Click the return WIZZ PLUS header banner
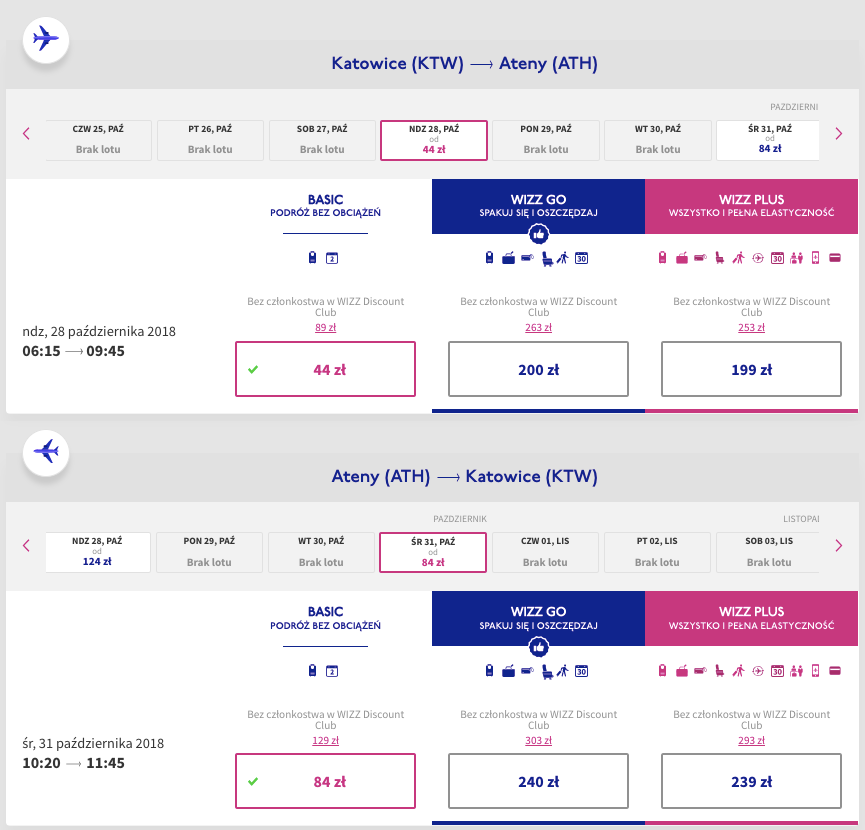The height and width of the screenshot is (830, 865). [751, 618]
